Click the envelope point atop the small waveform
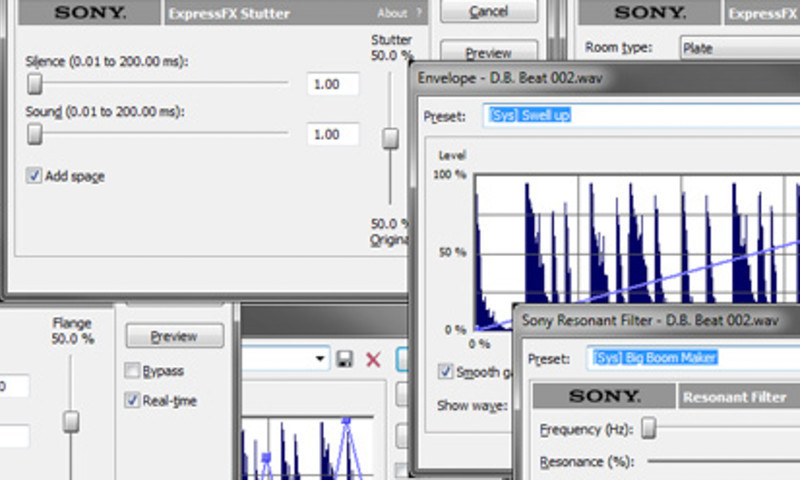Image resolution: width=800 pixels, height=480 pixels. [x=346, y=421]
